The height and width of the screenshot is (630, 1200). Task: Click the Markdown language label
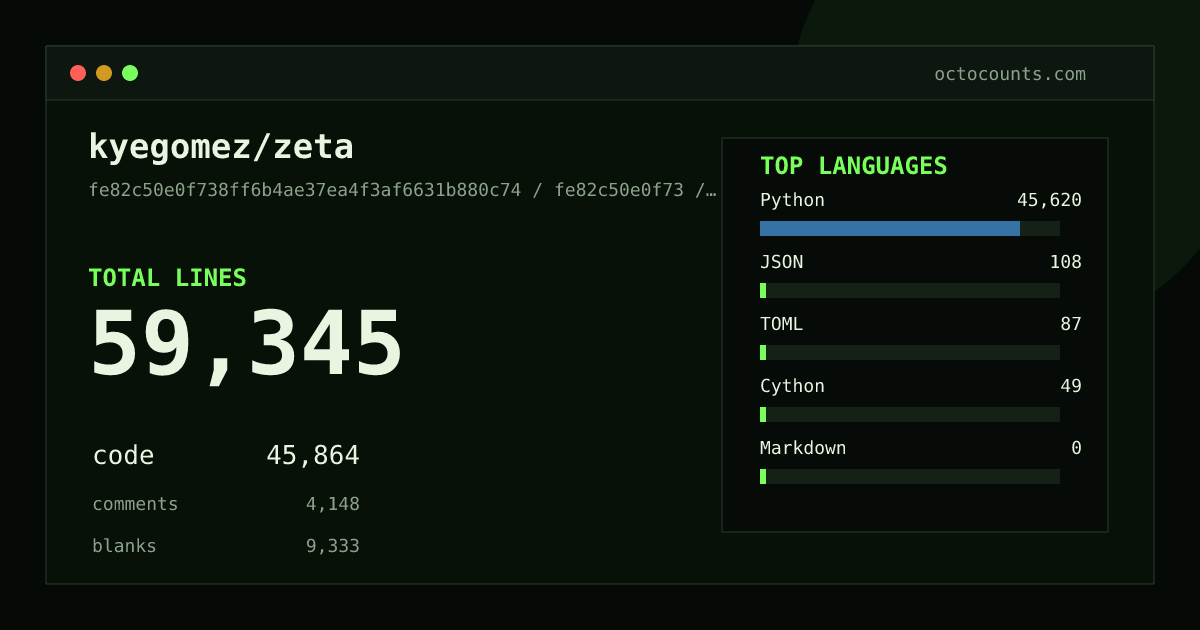point(803,448)
